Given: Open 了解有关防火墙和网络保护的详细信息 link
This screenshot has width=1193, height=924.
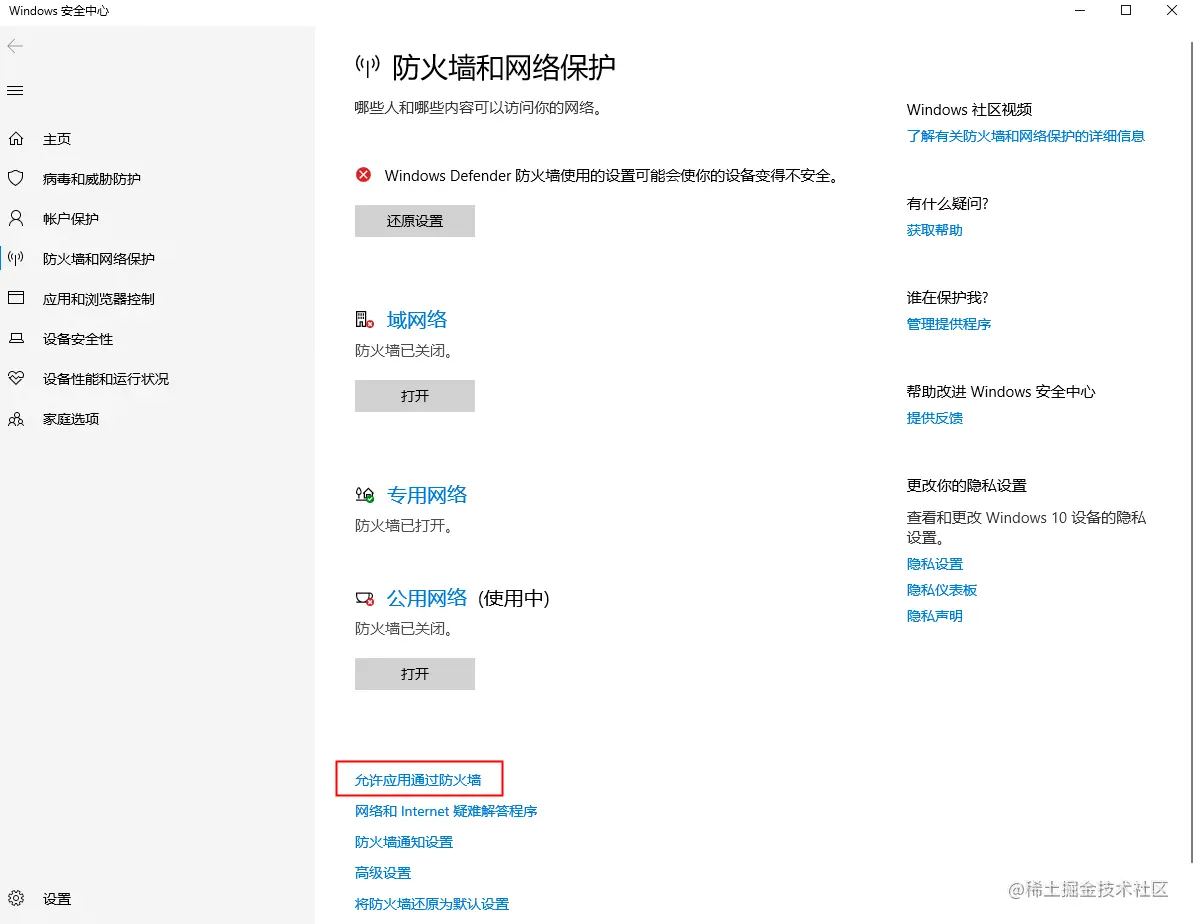Looking at the screenshot, I should pyautogui.click(x=1026, y=136).
